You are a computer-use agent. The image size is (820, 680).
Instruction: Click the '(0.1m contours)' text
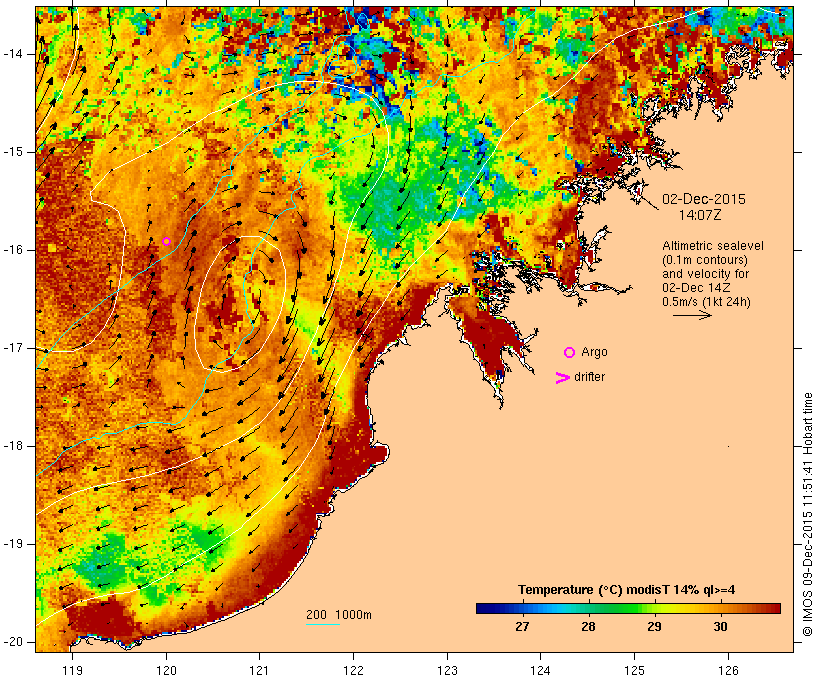[x=704, y=259]
